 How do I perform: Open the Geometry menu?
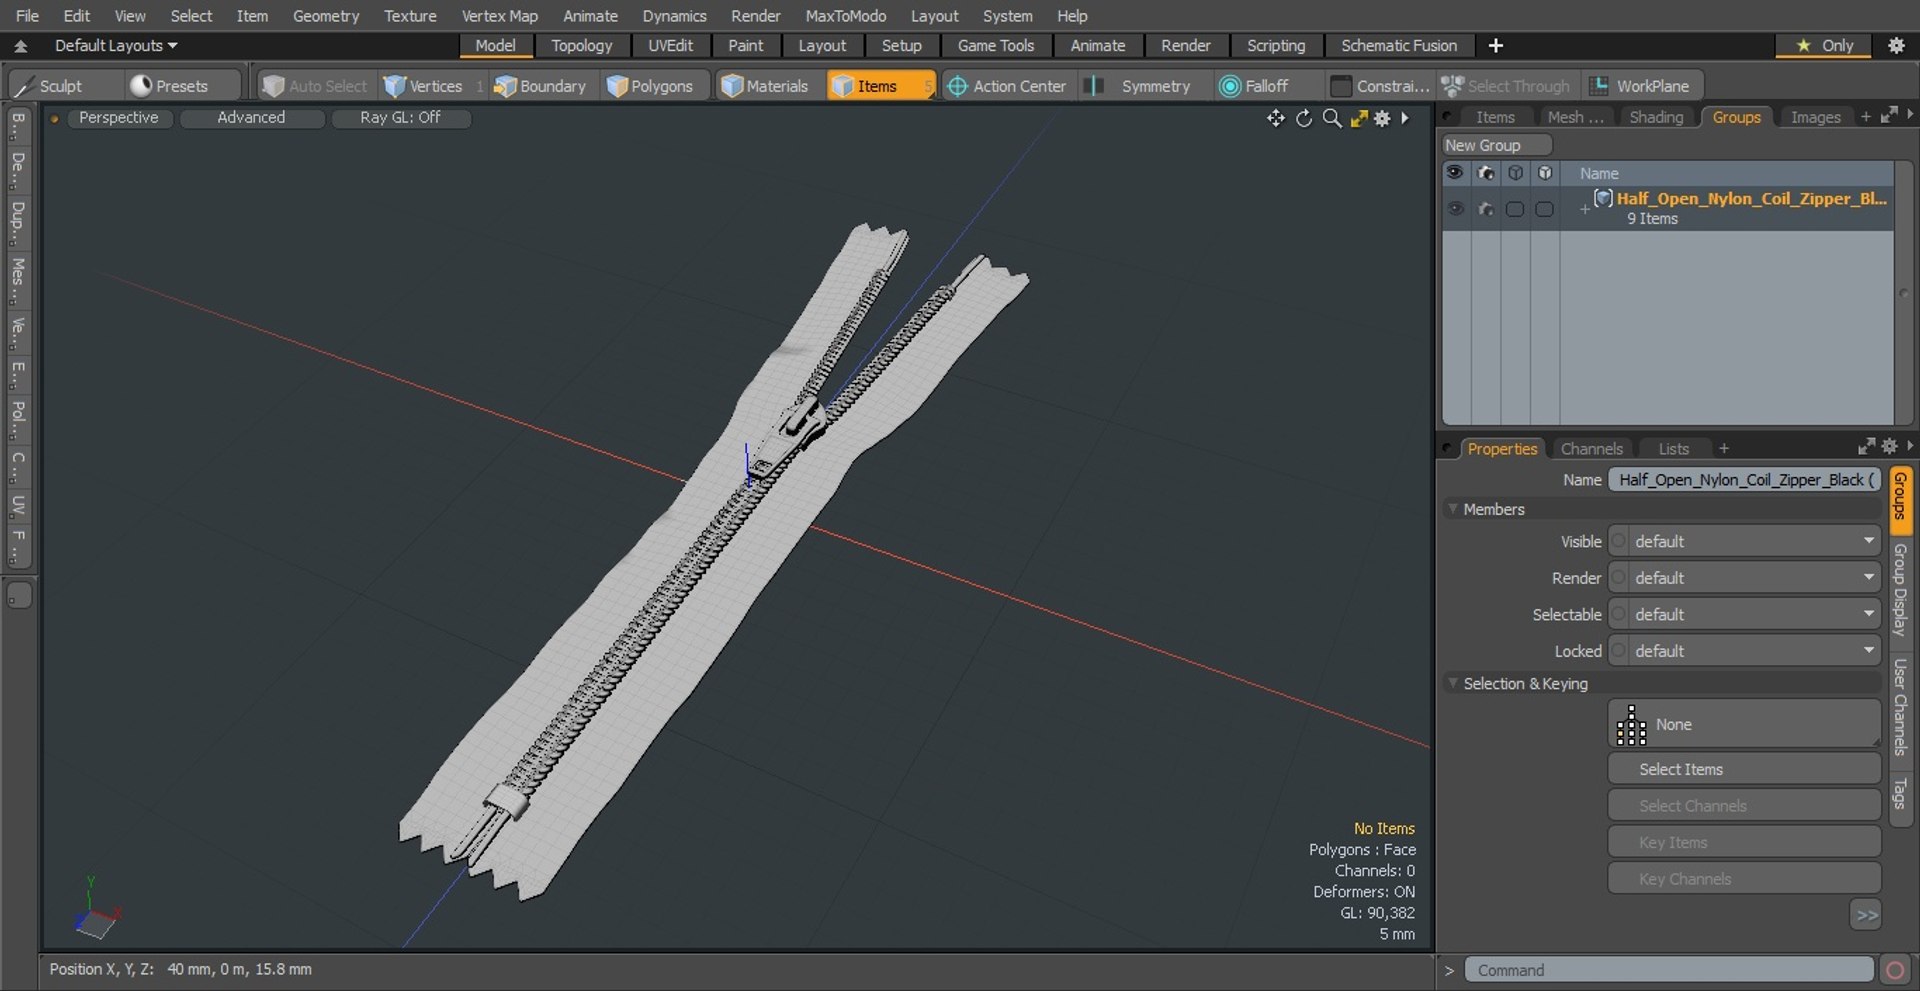325,16
